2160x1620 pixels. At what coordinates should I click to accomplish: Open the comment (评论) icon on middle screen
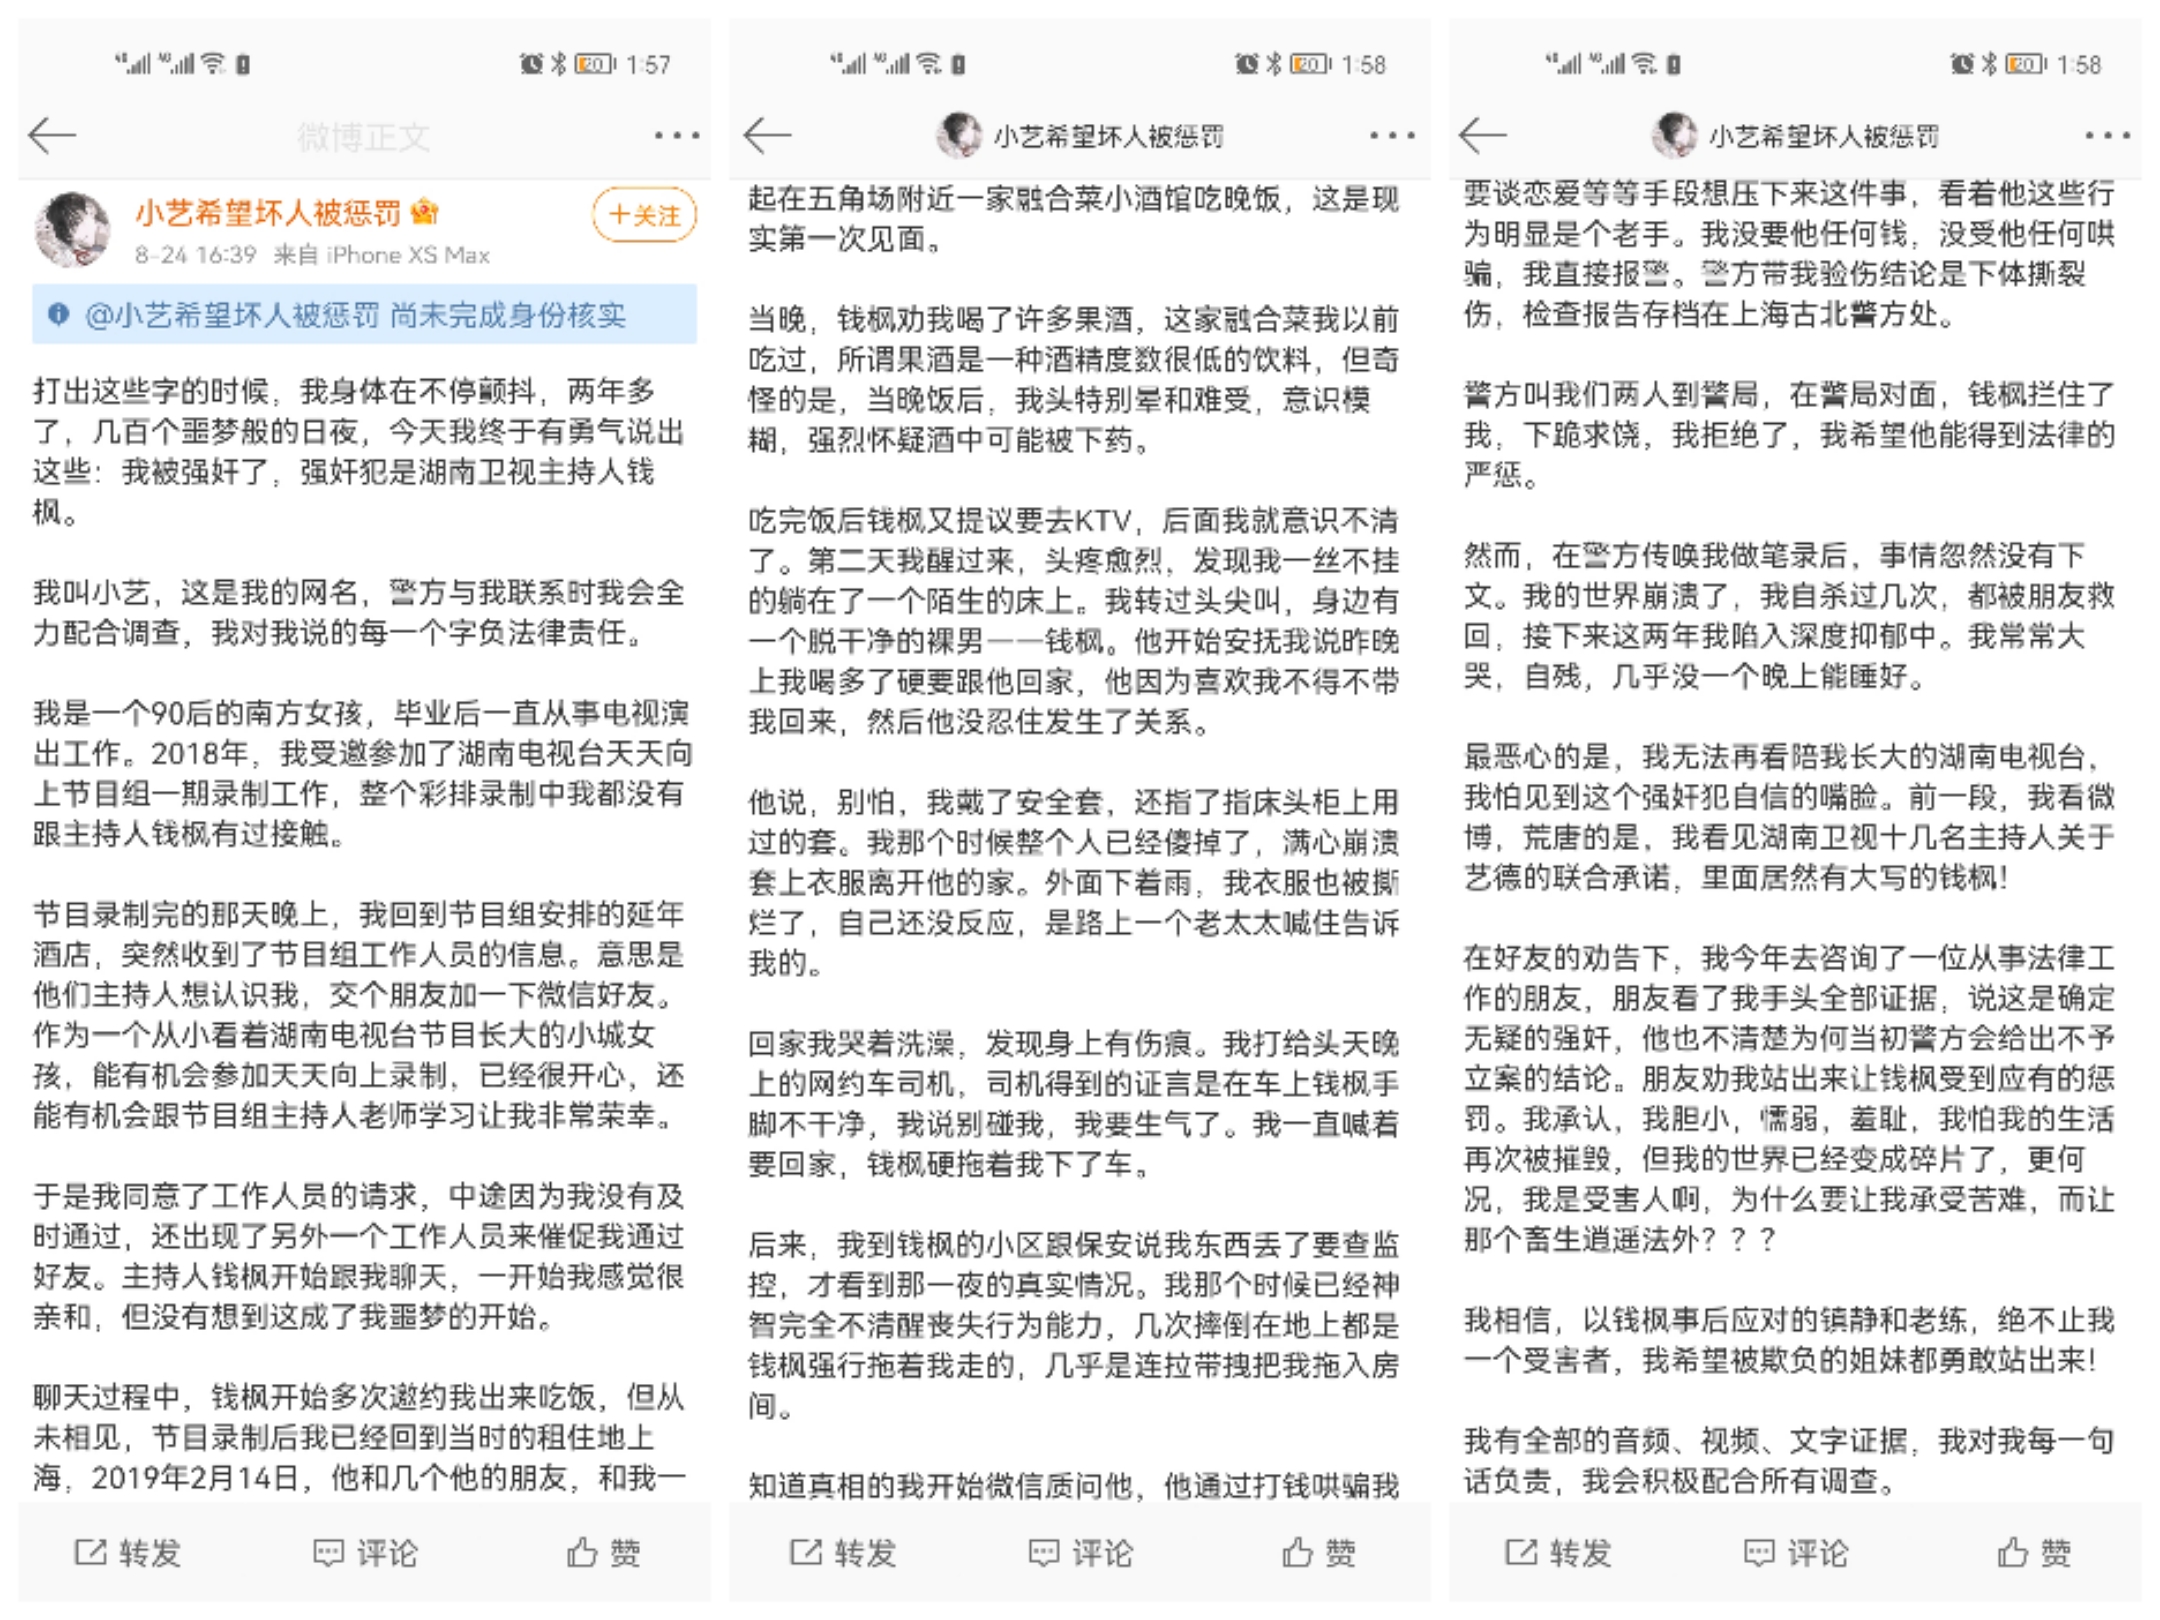(x=1084, y=1553)
